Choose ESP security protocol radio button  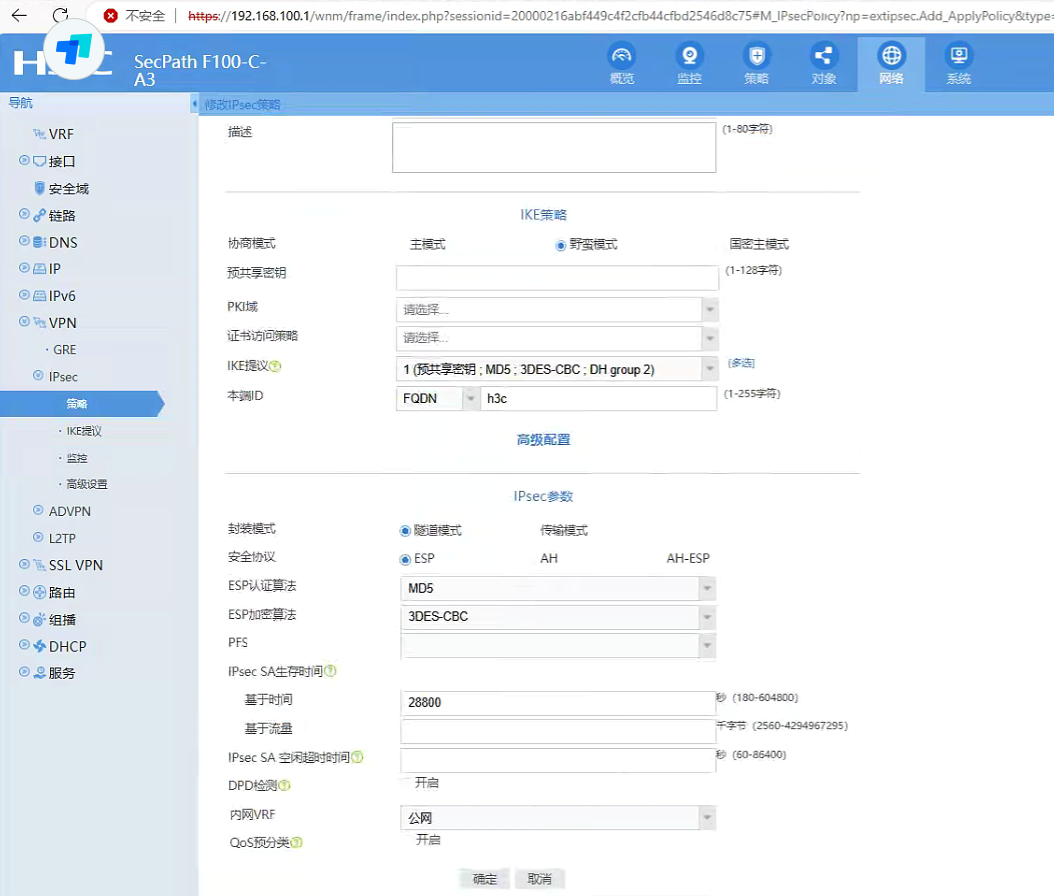tap(405, 559)
